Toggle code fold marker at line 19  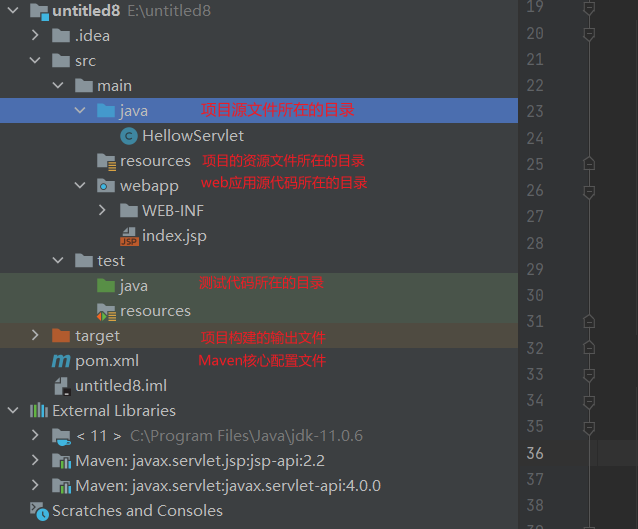coord(589,8)
